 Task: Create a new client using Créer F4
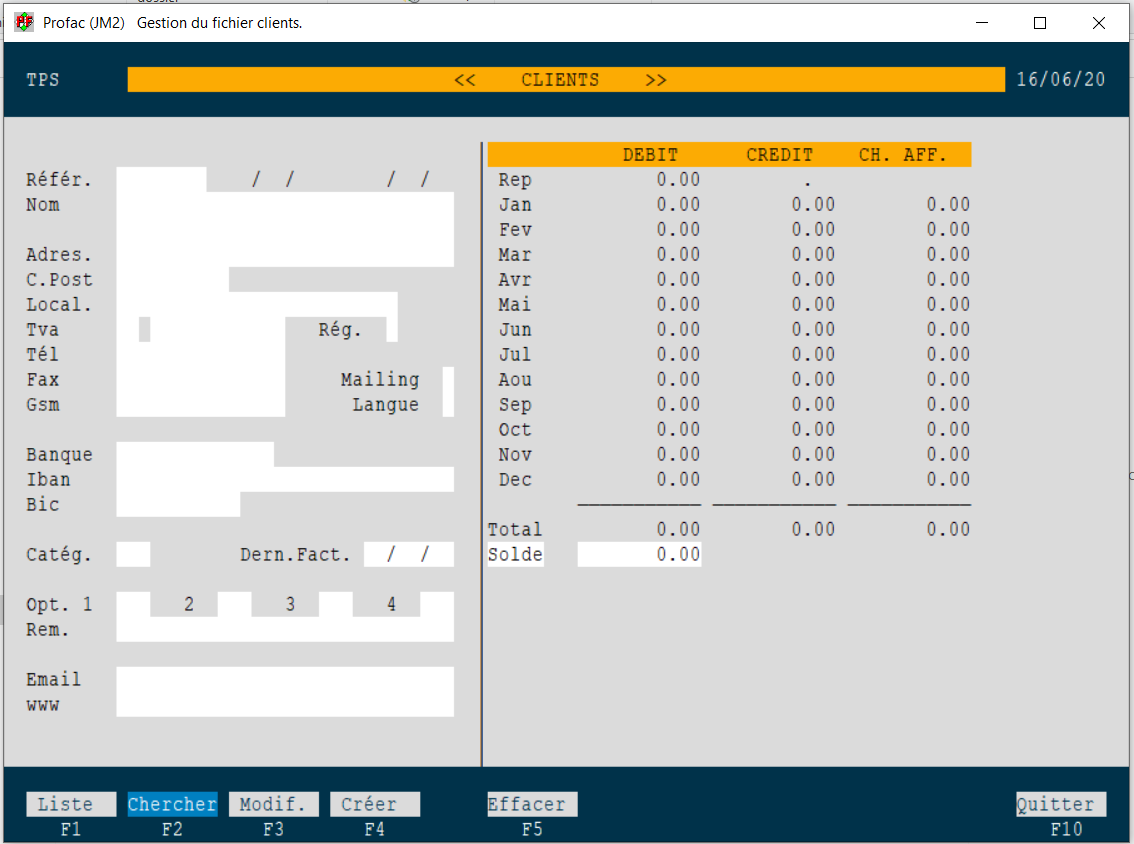click(x=374, y=804)
